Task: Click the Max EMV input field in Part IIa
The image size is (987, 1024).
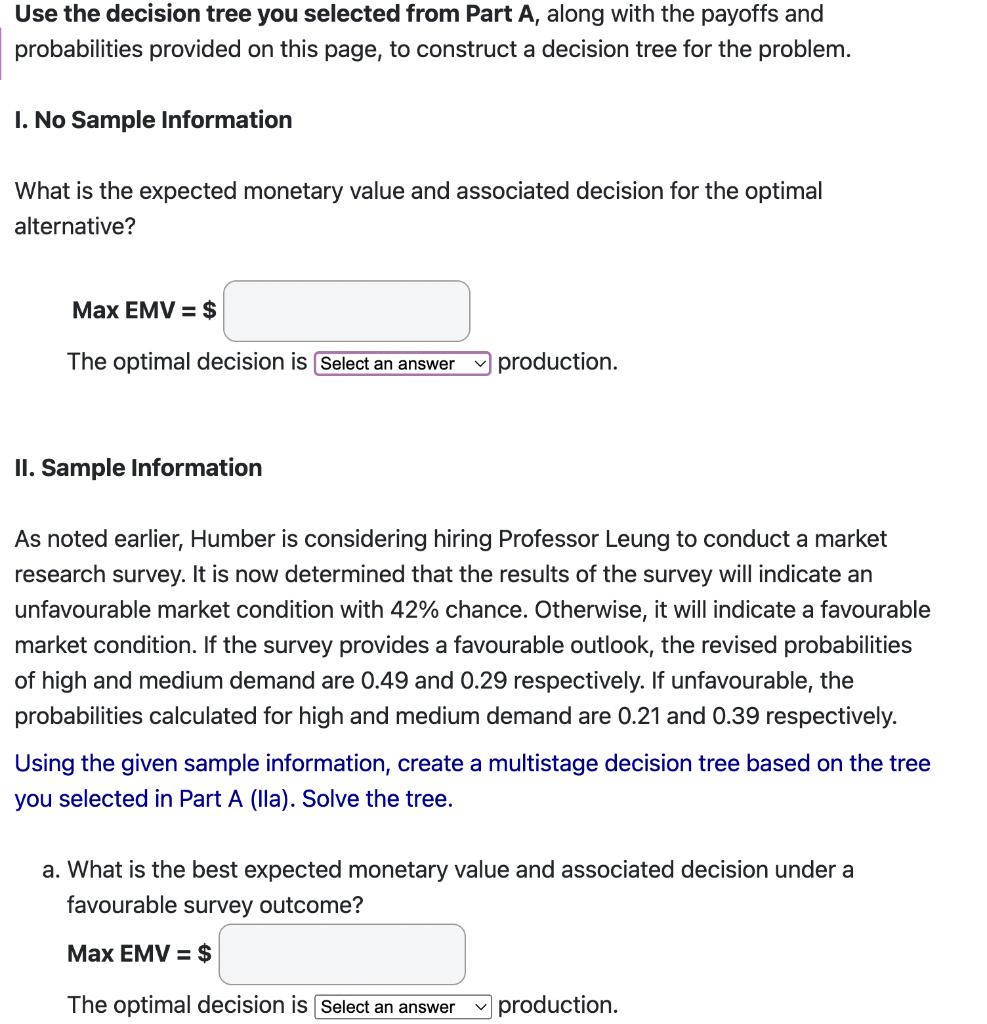Action: tap(341, 954)
